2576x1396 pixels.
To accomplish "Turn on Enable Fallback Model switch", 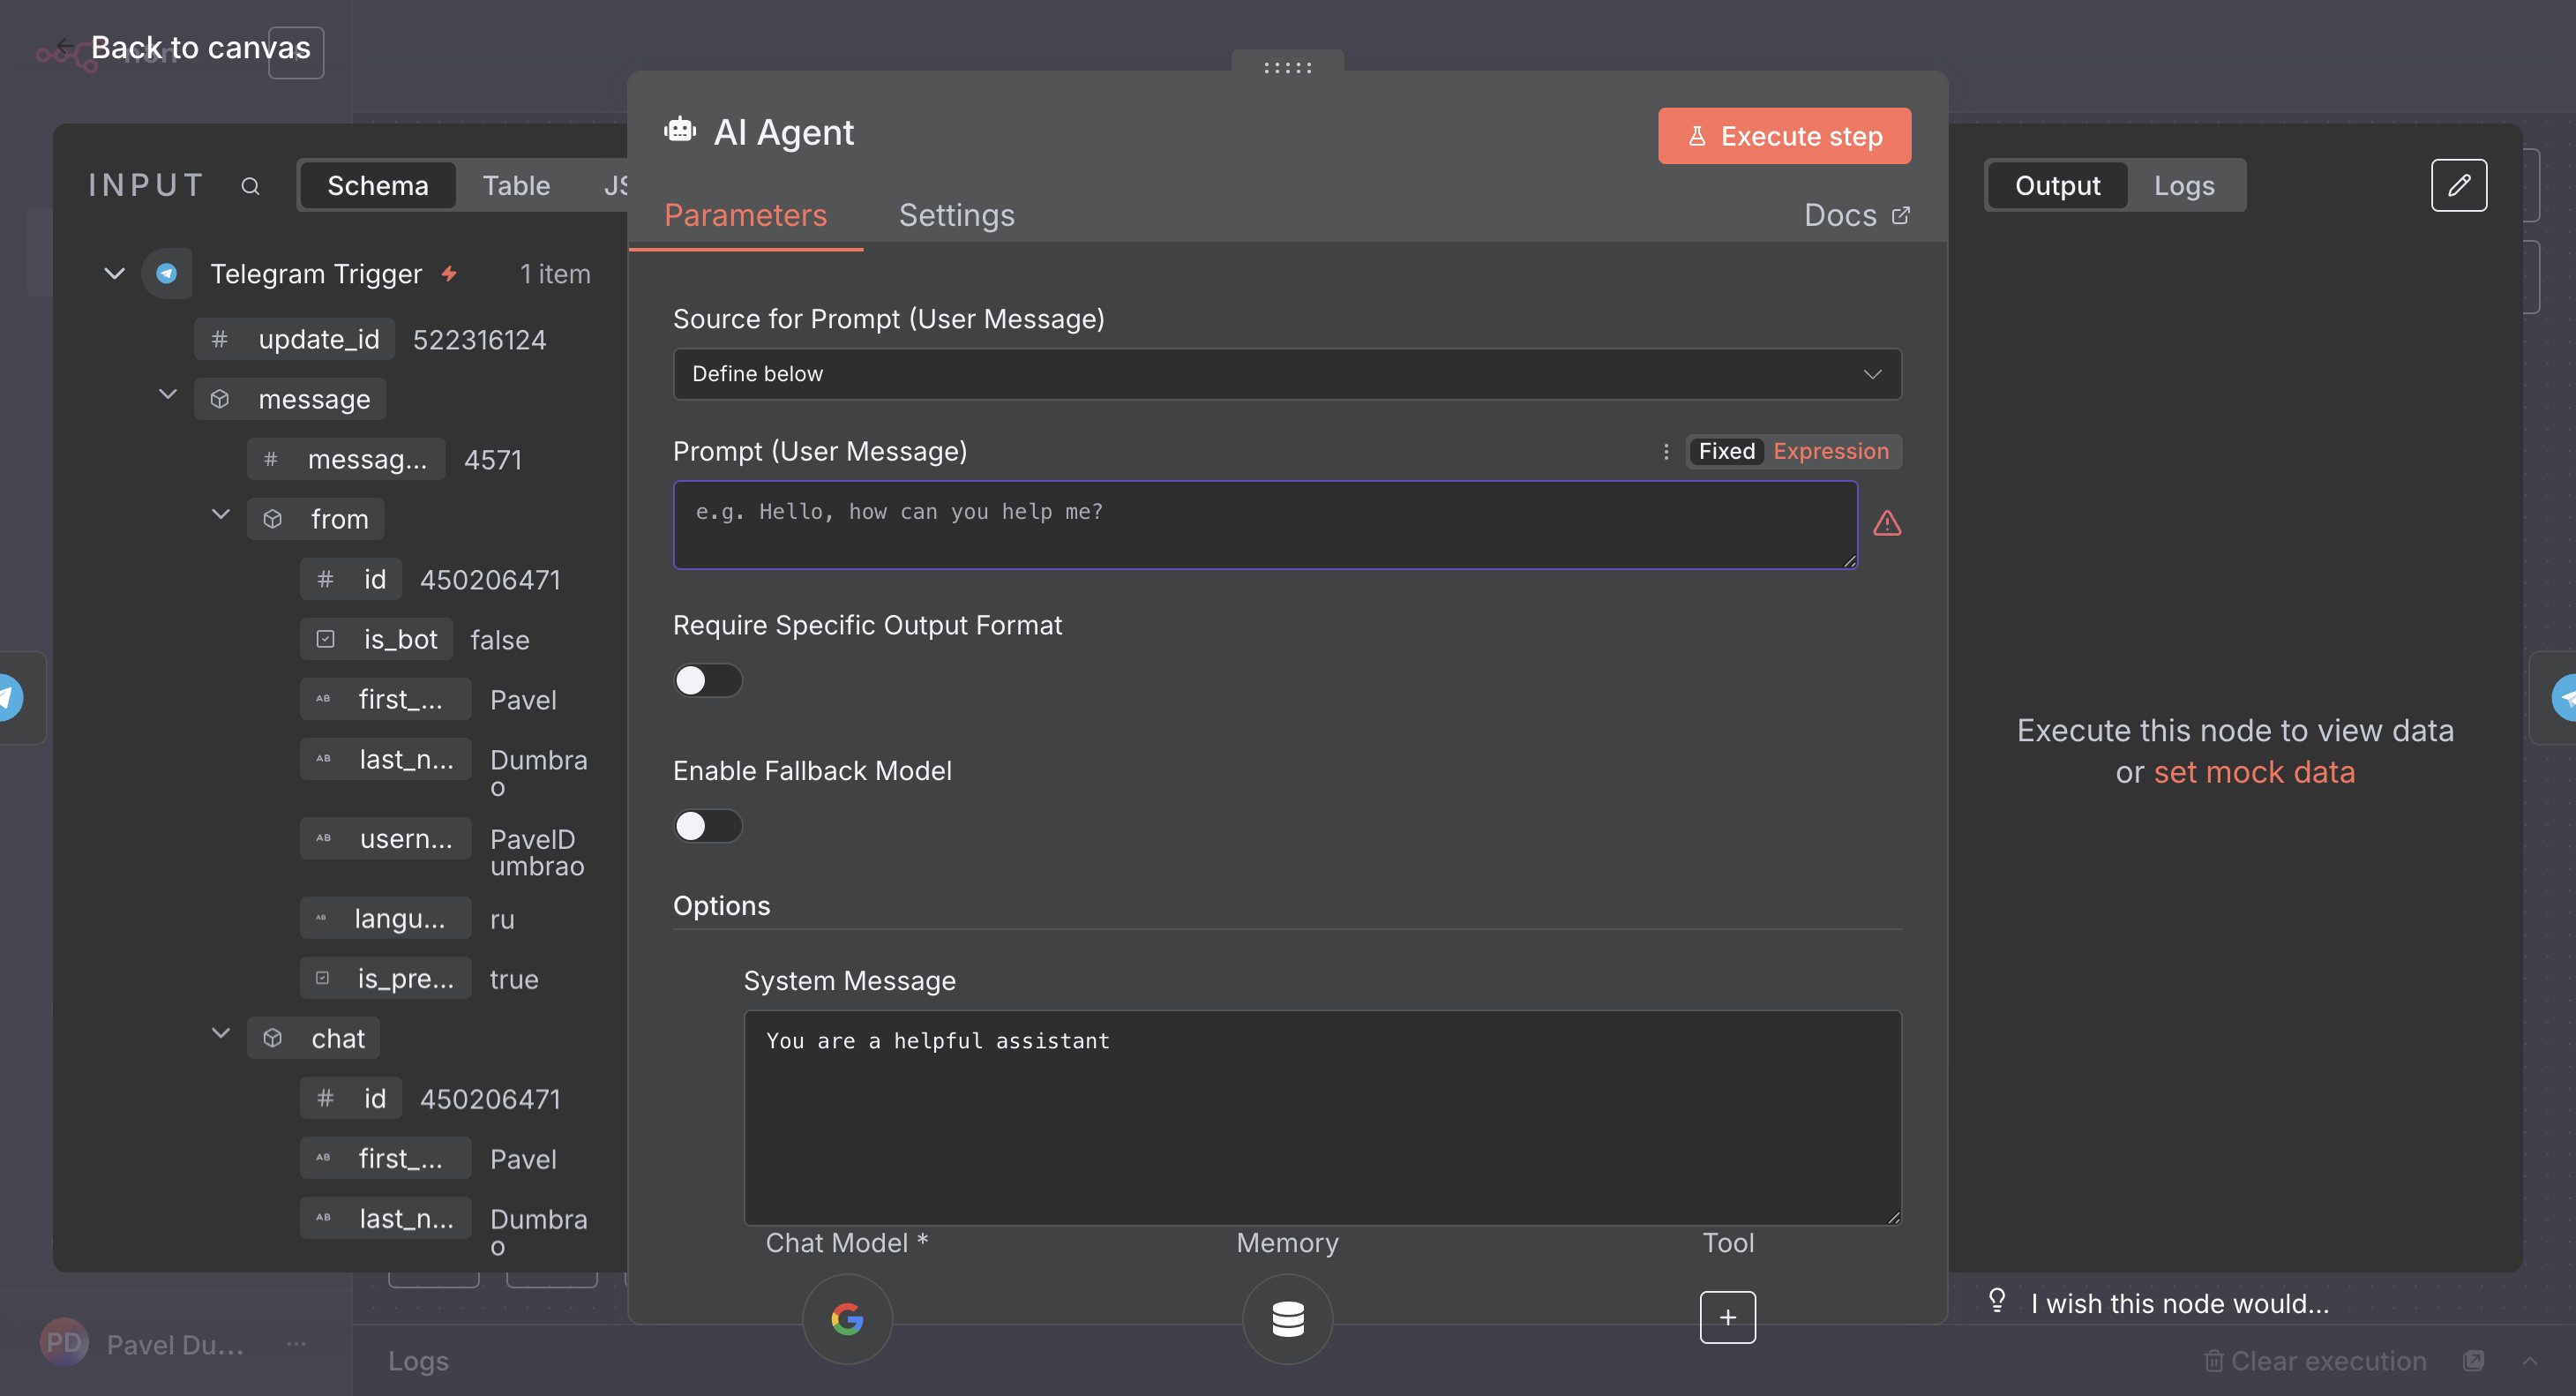I will pyautogui.click(x=707, y=826).
